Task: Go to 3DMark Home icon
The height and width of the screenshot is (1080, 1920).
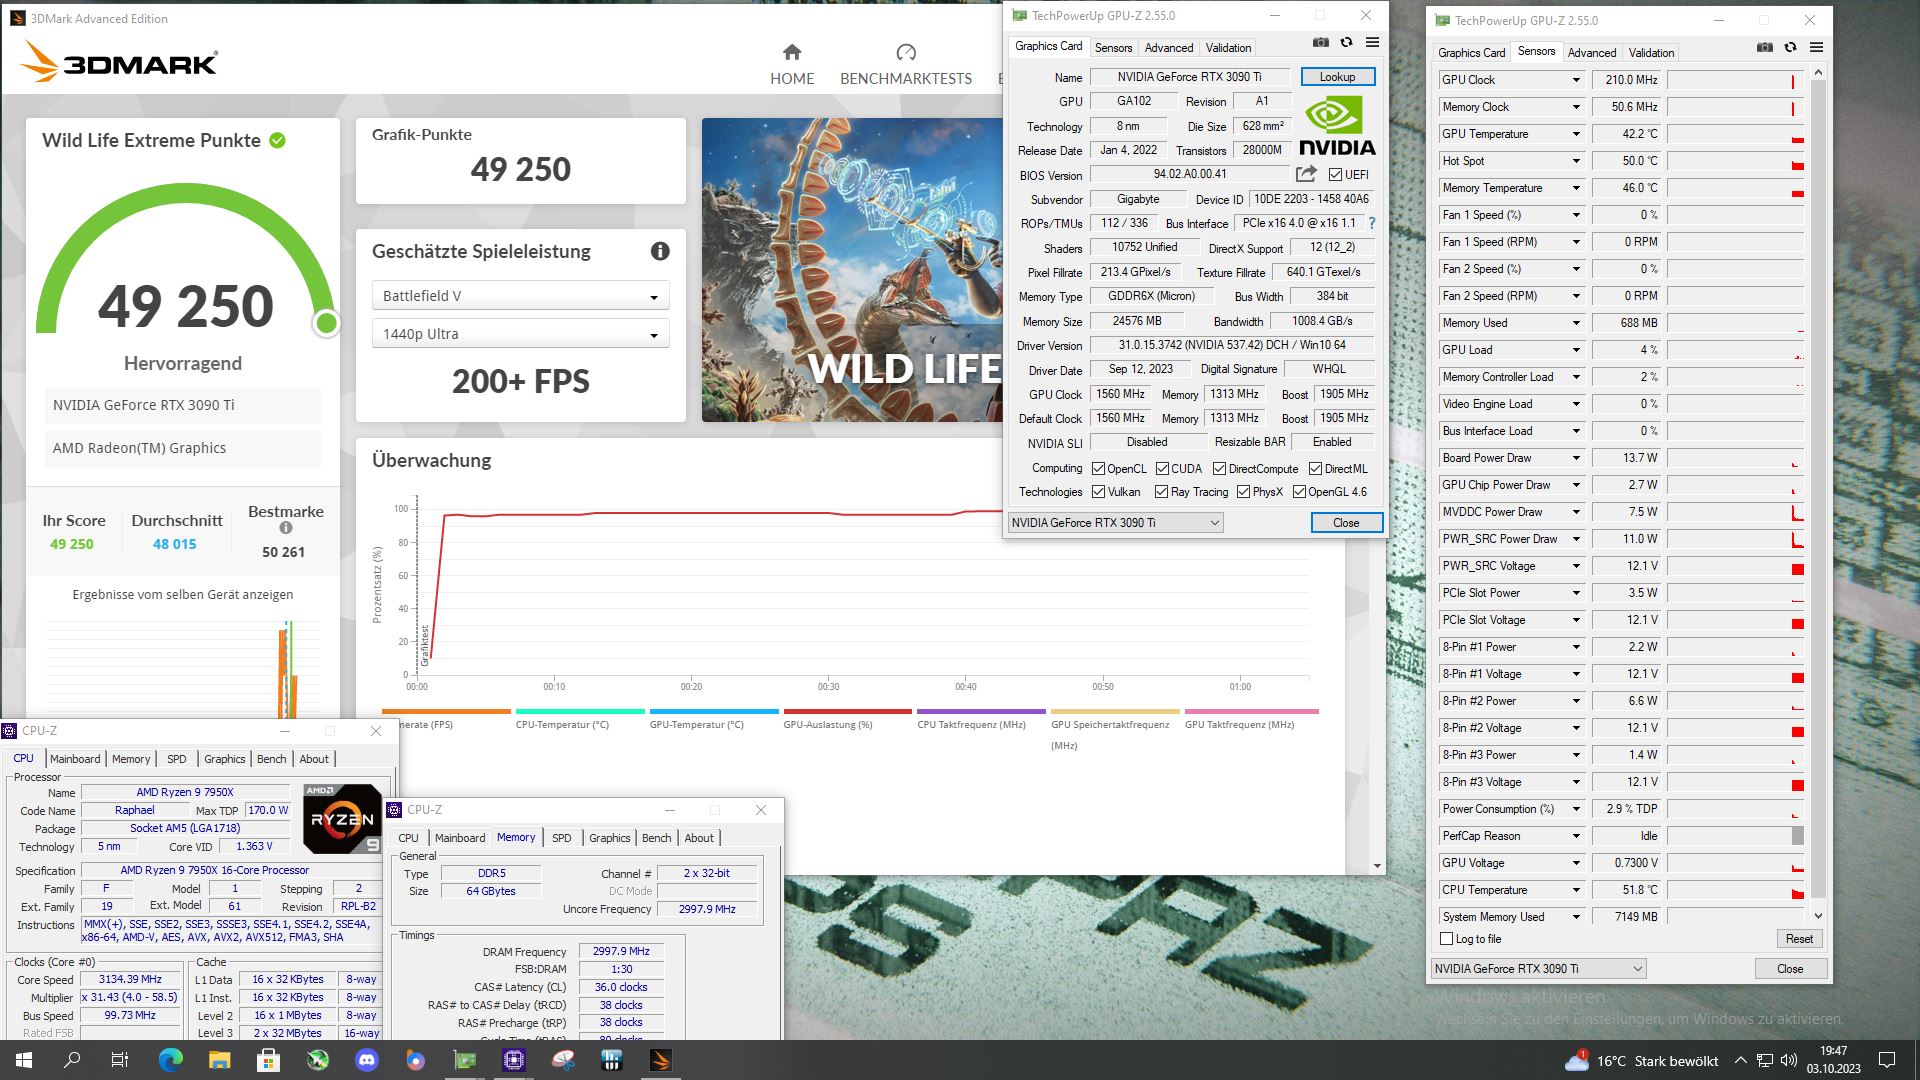Action: 792,52
